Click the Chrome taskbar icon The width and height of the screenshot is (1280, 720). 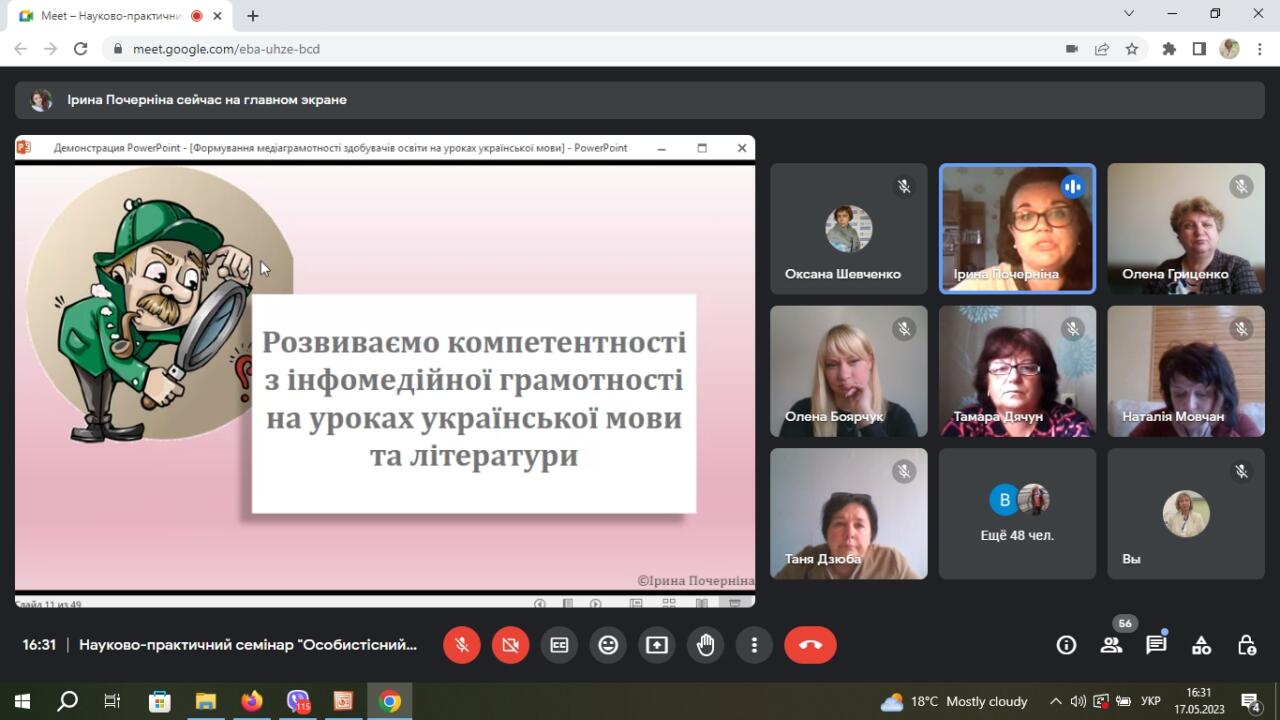click(390, 701)
